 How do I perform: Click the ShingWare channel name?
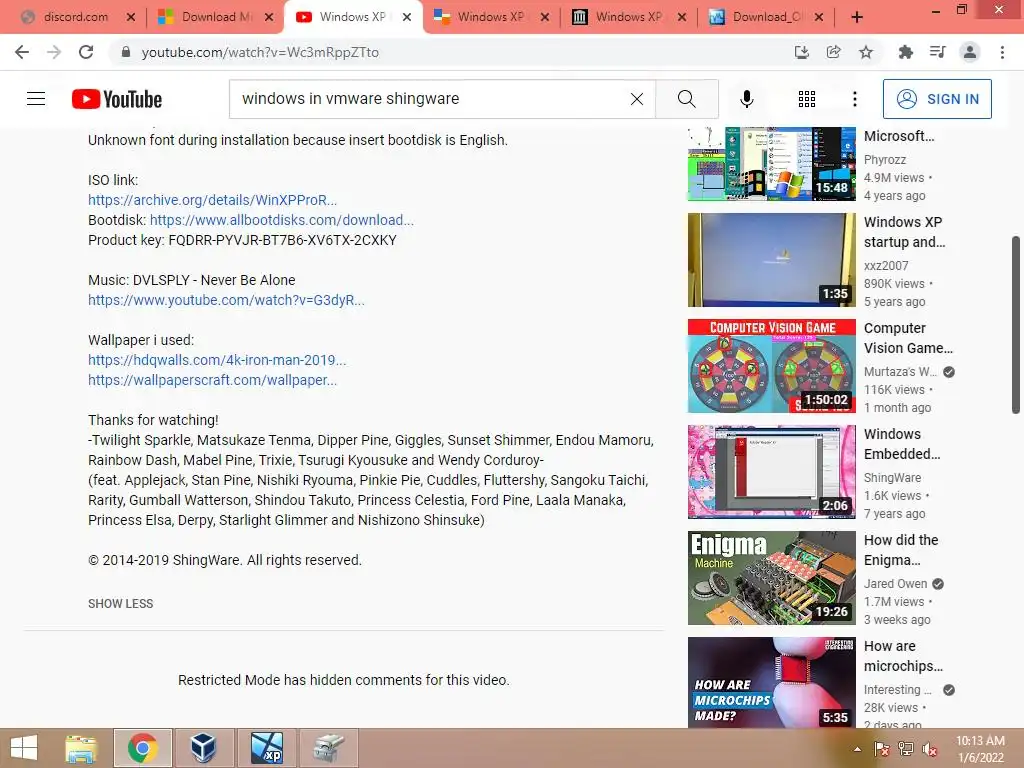point(892,477)
